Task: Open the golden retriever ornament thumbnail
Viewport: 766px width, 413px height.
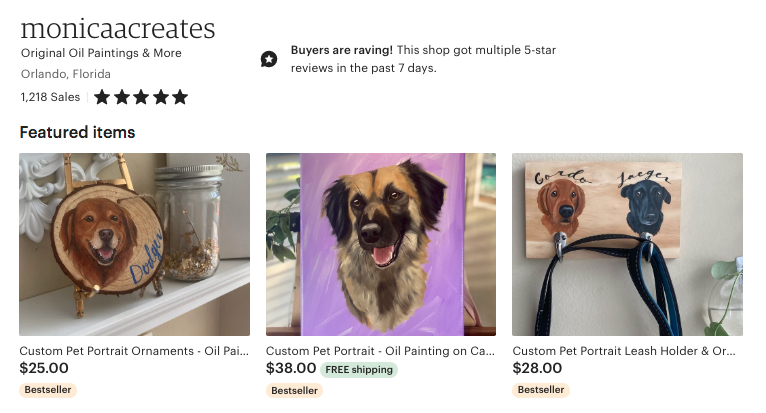Action: click(x=134, y=244)
